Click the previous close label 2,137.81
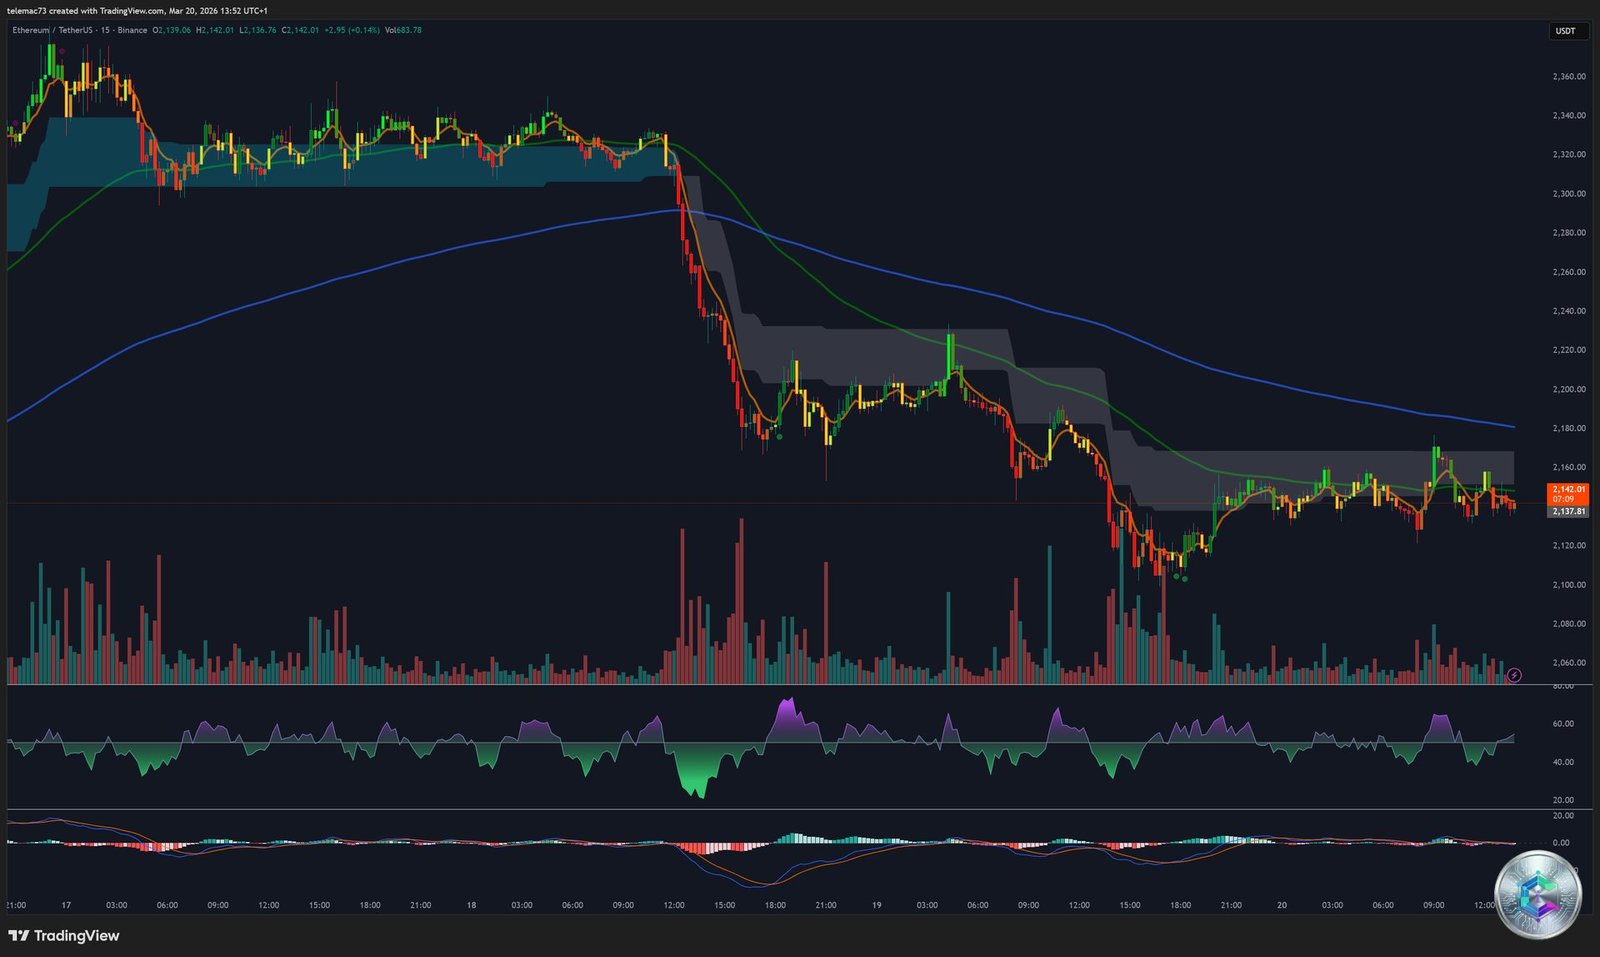The image size is (1600, 957). pyautogui.click(x=1567, y=511)
